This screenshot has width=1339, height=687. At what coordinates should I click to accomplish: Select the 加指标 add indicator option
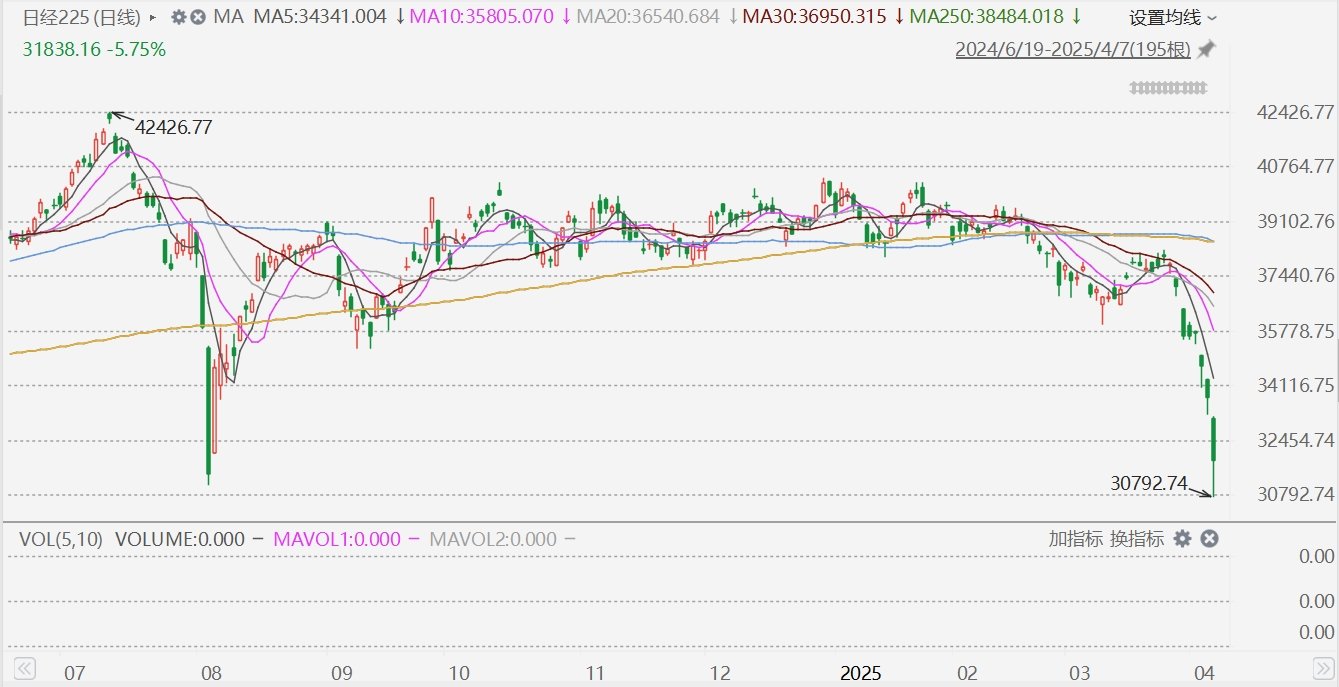(1076, 539)
